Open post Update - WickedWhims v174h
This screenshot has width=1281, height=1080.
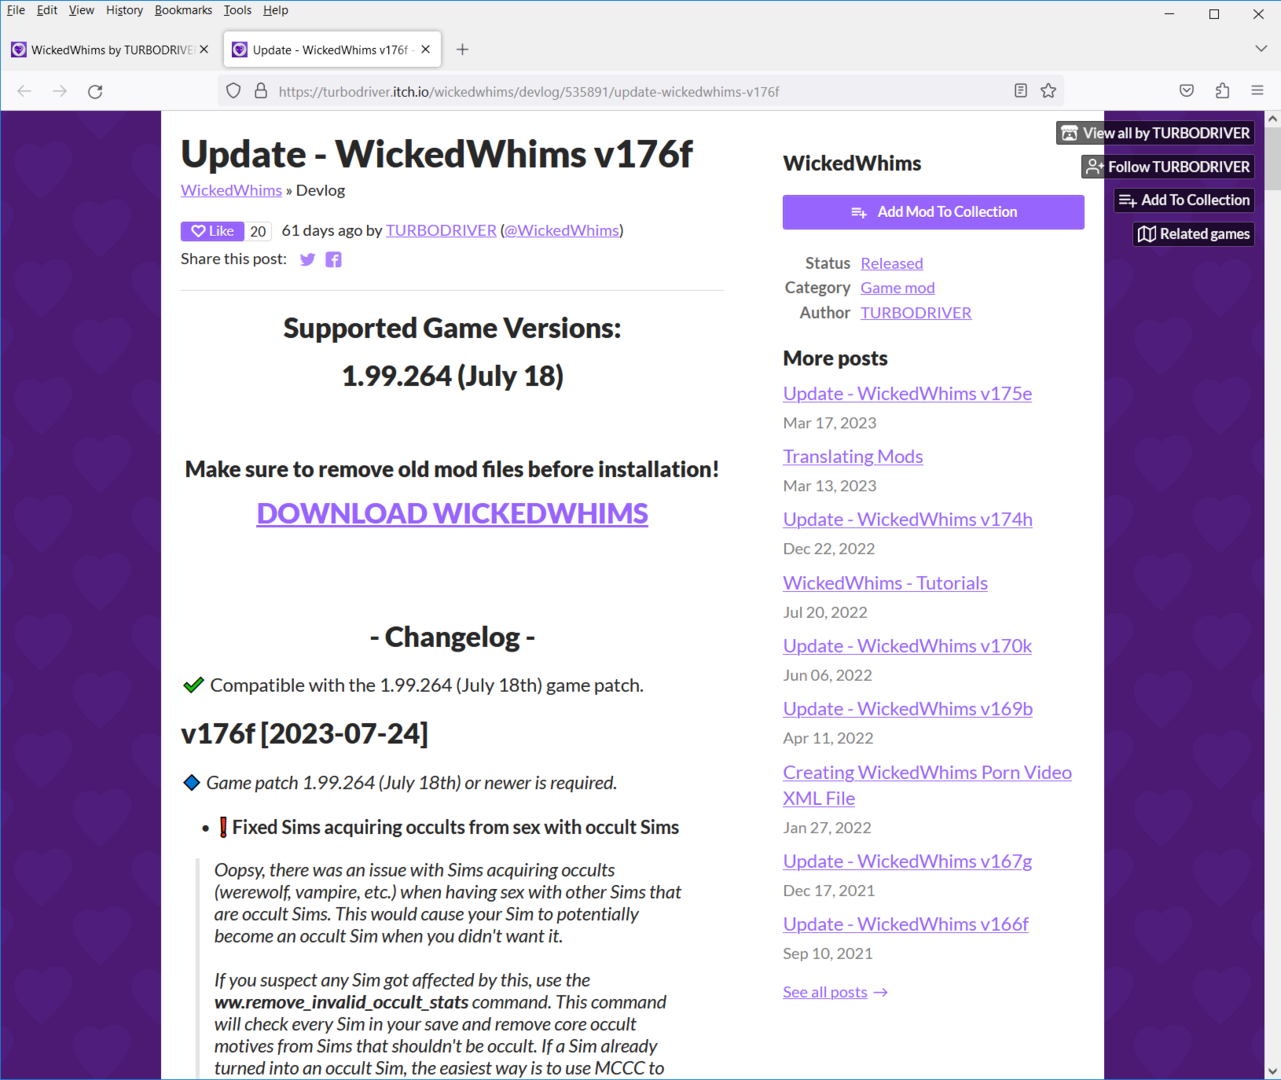tap(908, 520)
